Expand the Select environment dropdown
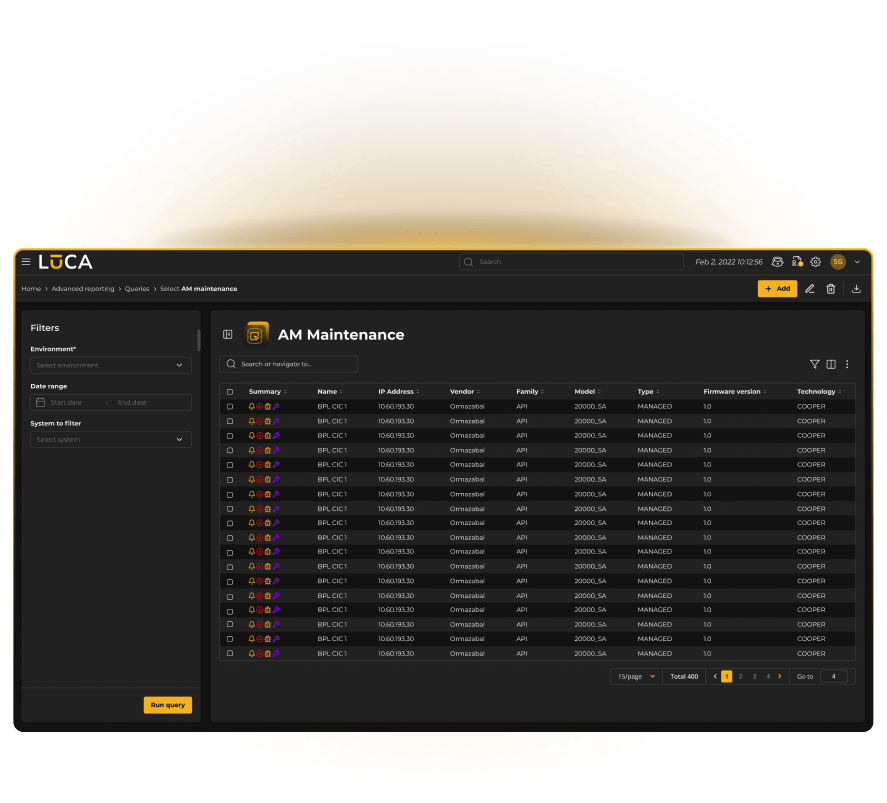887x803 pixels. (x=110, y=366)
